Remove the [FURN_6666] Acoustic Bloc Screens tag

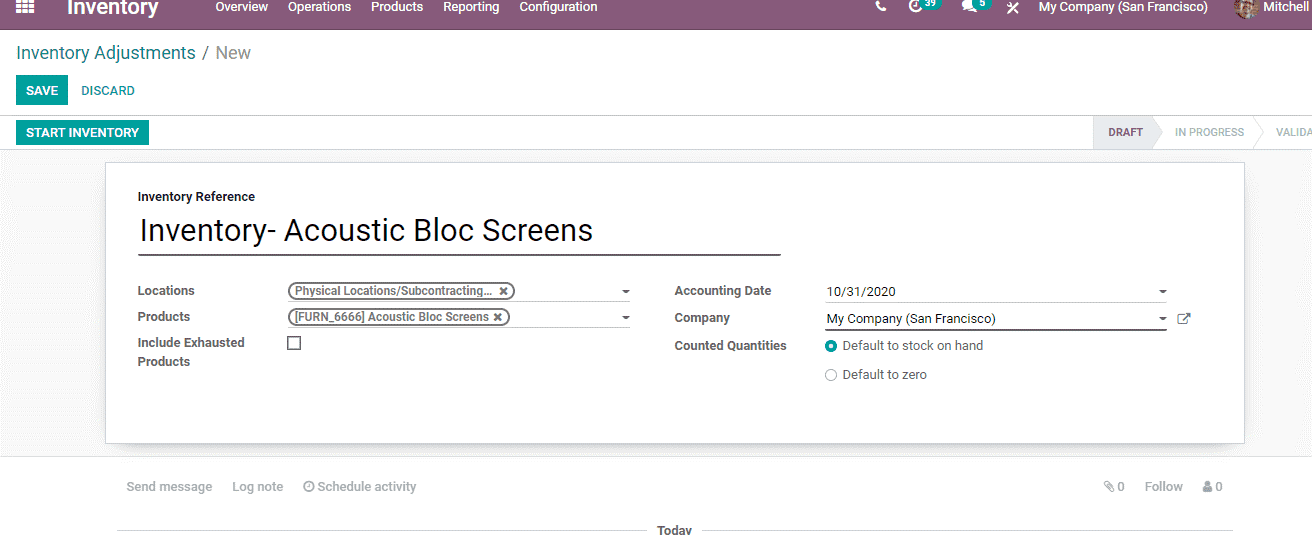pos(498,317)
